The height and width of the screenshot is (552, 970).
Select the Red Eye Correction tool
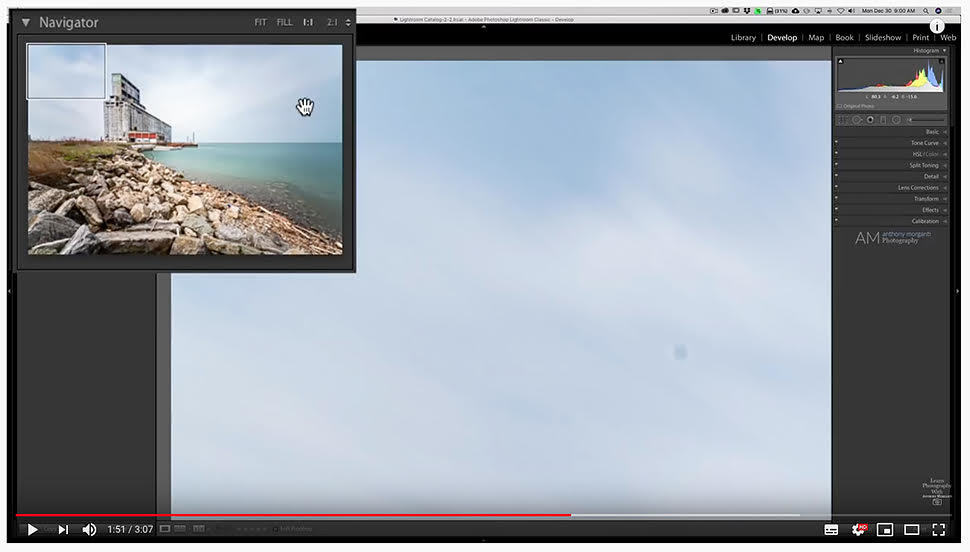tap(870, 120)
